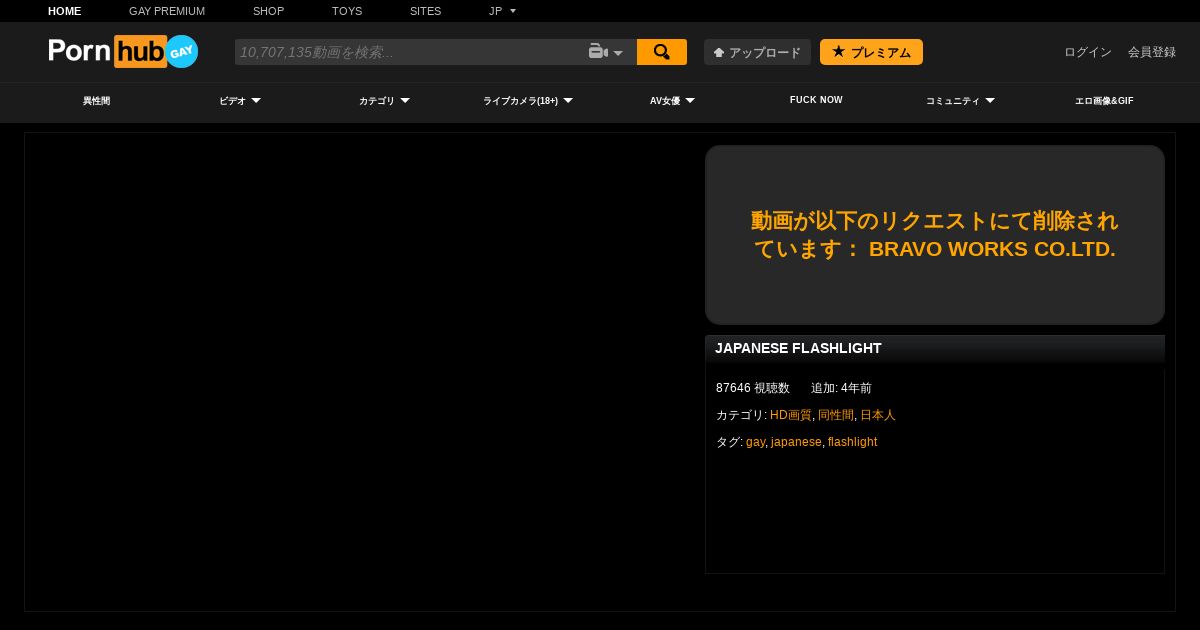Click the アップロード button

757,52
